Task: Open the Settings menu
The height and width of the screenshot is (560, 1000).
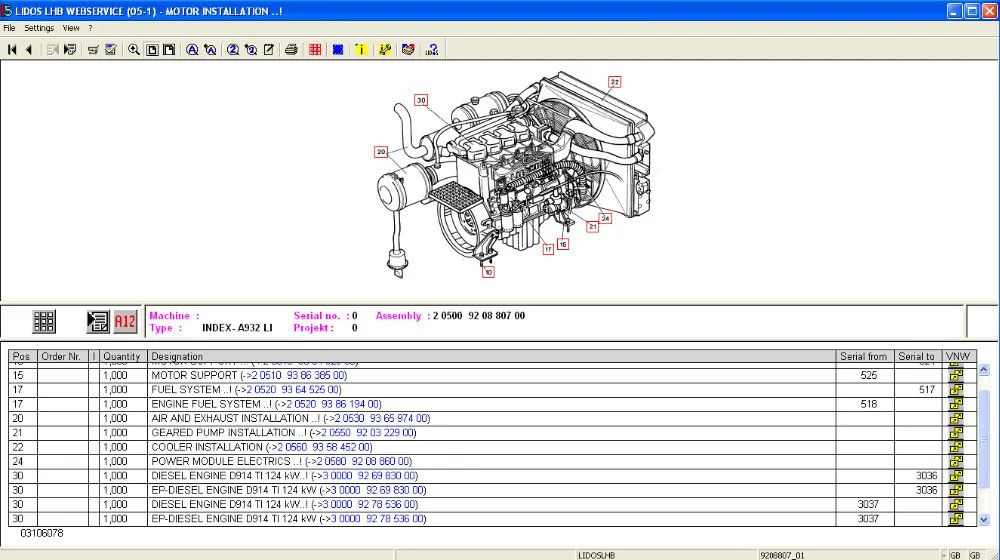Action: pos(39,28)
